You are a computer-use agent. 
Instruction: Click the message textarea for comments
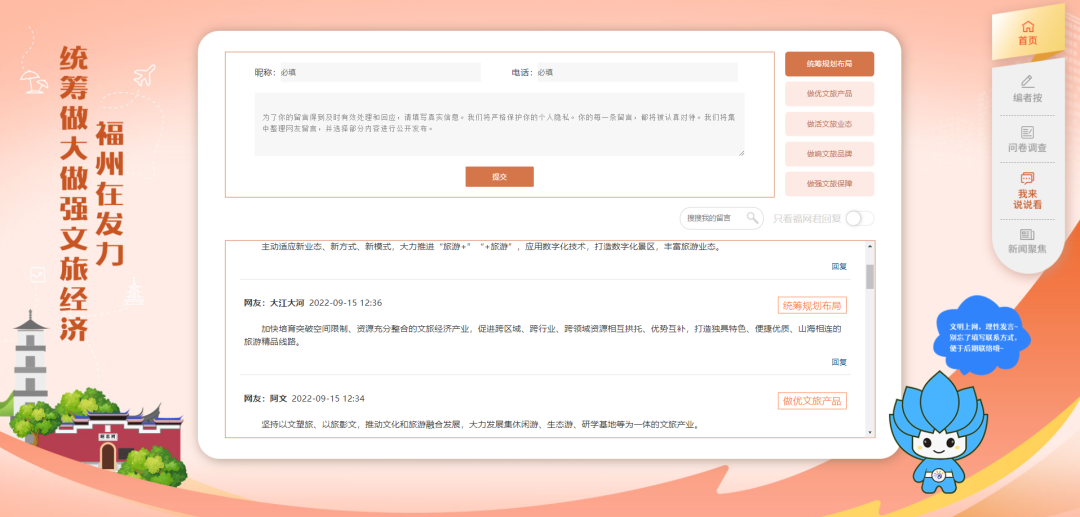[x=499, y=125]
